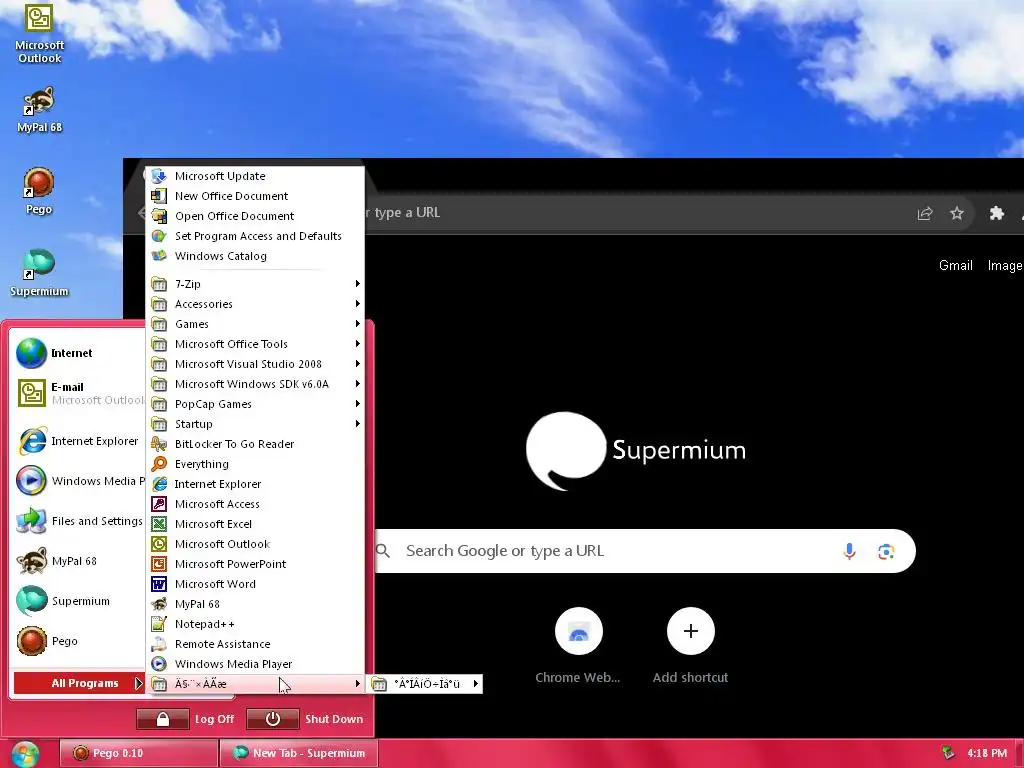Image resolution: width=1024 pixels, height=768 pixels.
Task: Launch Microsoft Excel from programs list
Action: 255,524
